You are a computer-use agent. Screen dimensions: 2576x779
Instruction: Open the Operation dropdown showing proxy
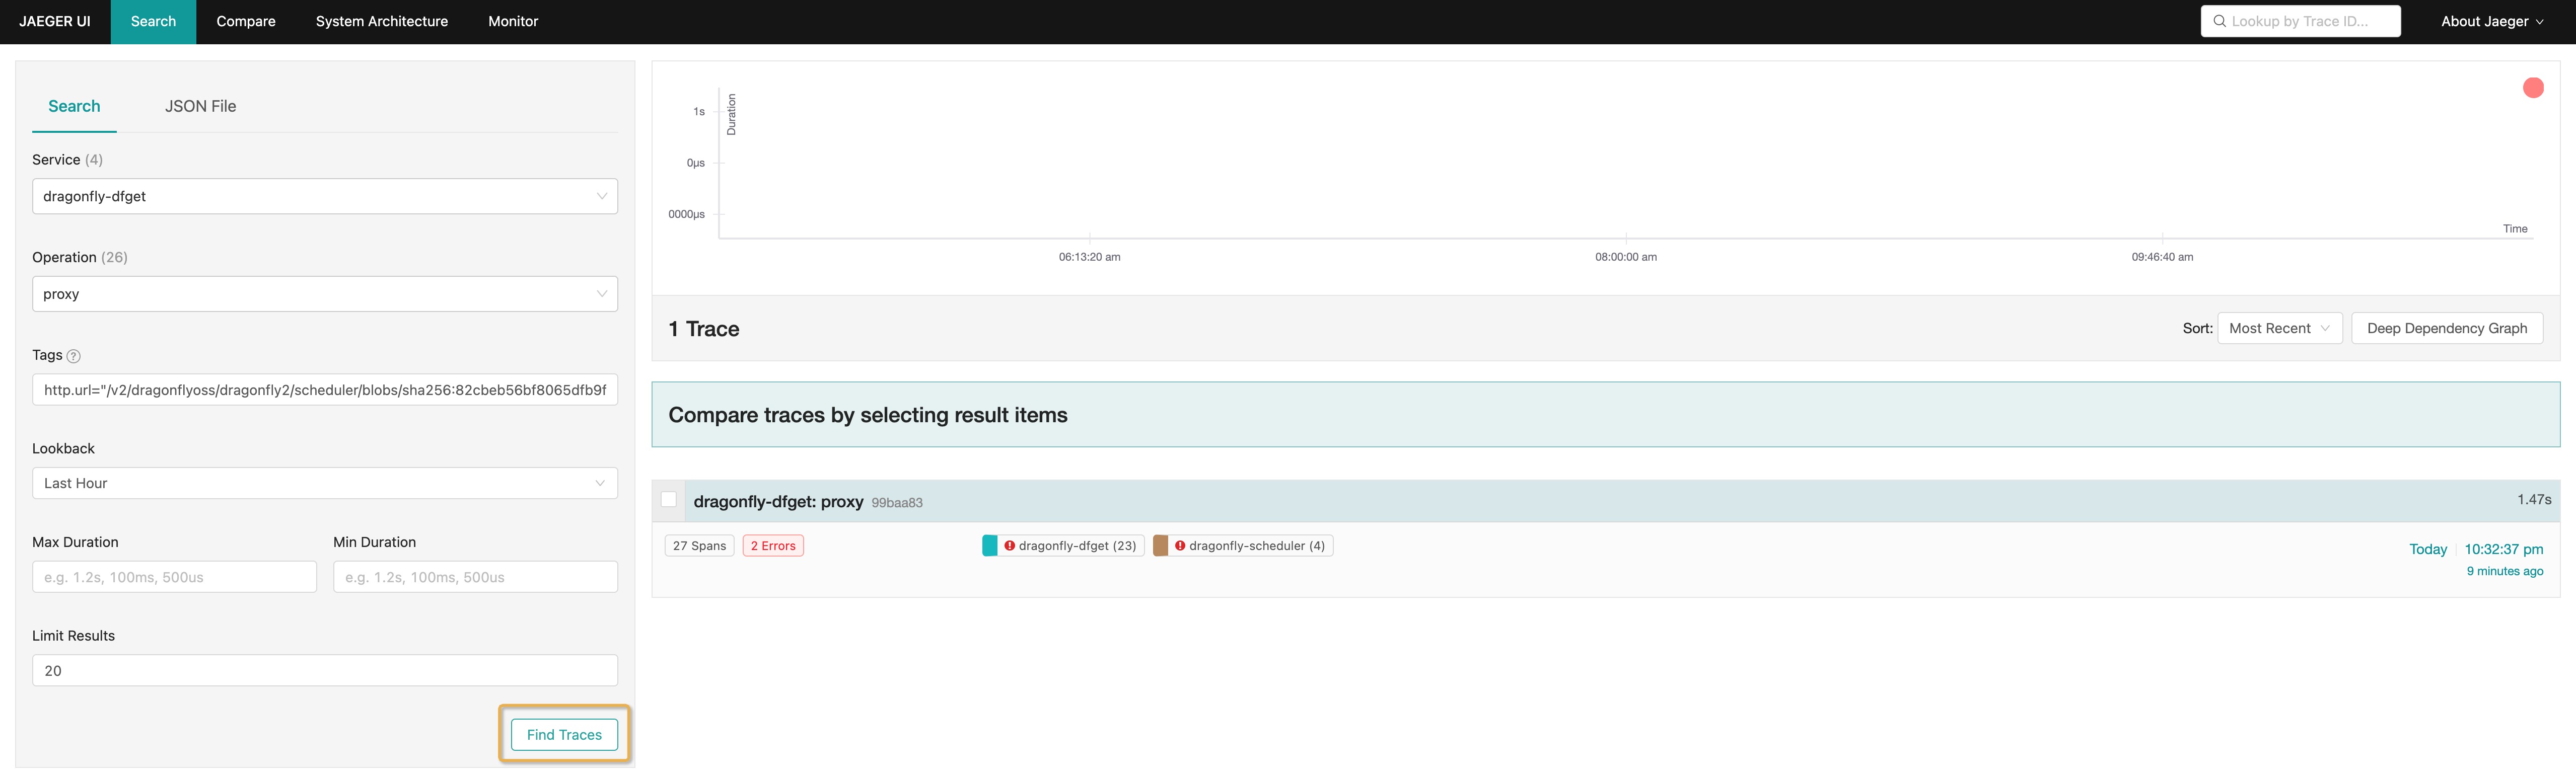pos(325,294)
